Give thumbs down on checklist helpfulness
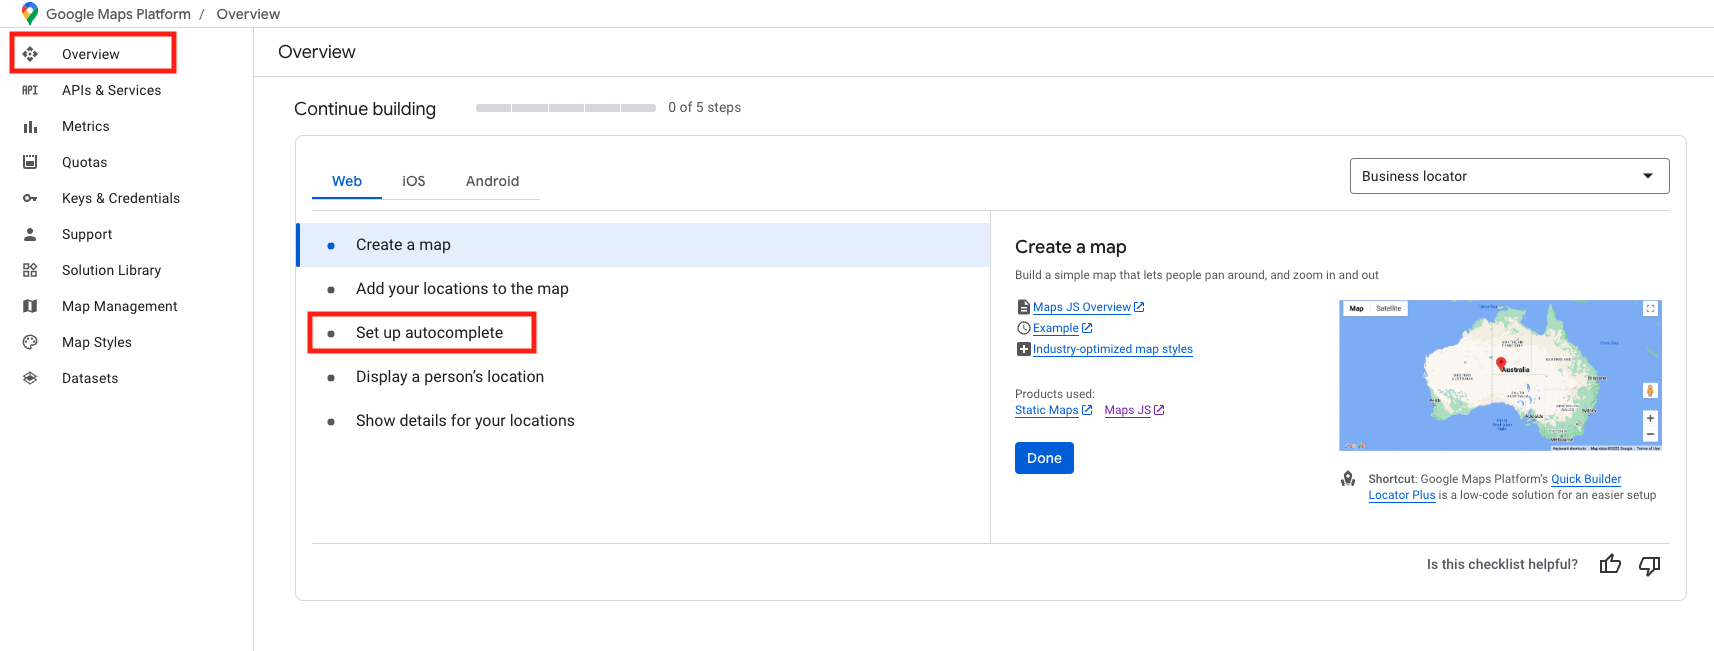 [x=1649, y=565]
